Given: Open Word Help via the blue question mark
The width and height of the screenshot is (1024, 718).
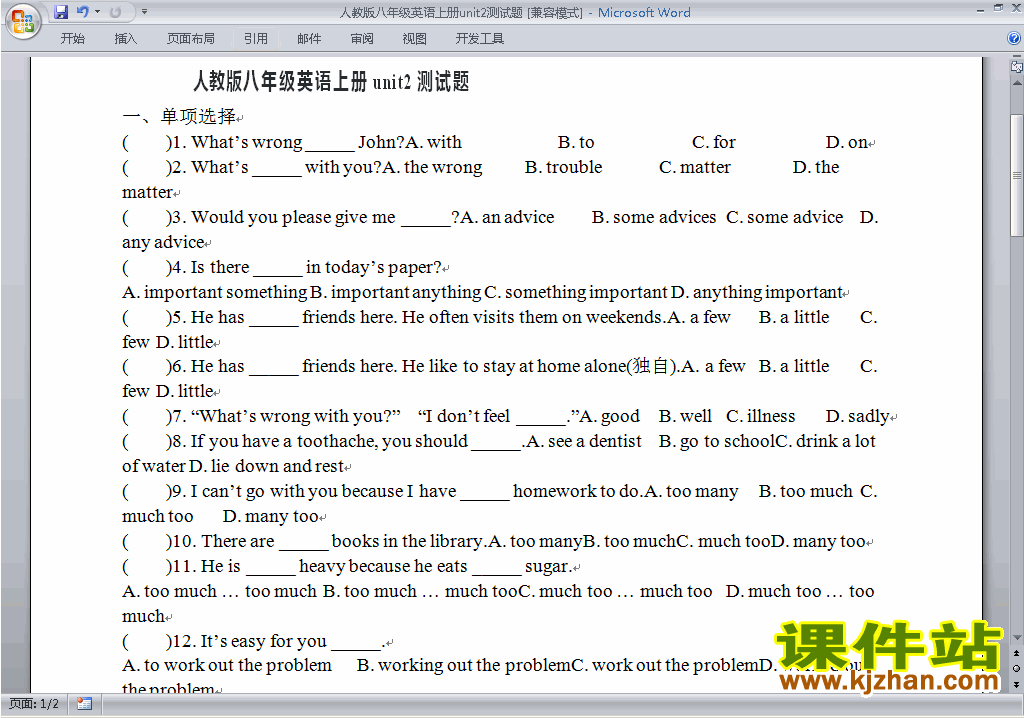Looking at the screenshot, I should point(1014,39).
